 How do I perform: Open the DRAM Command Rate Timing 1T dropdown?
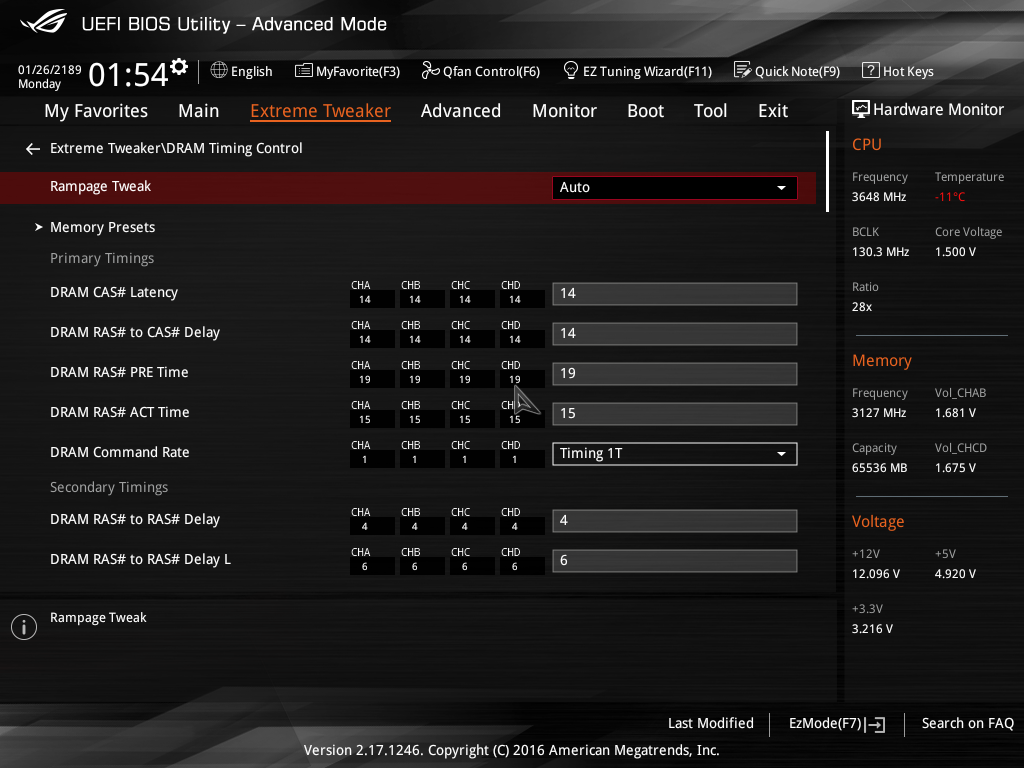click(675, 454)
